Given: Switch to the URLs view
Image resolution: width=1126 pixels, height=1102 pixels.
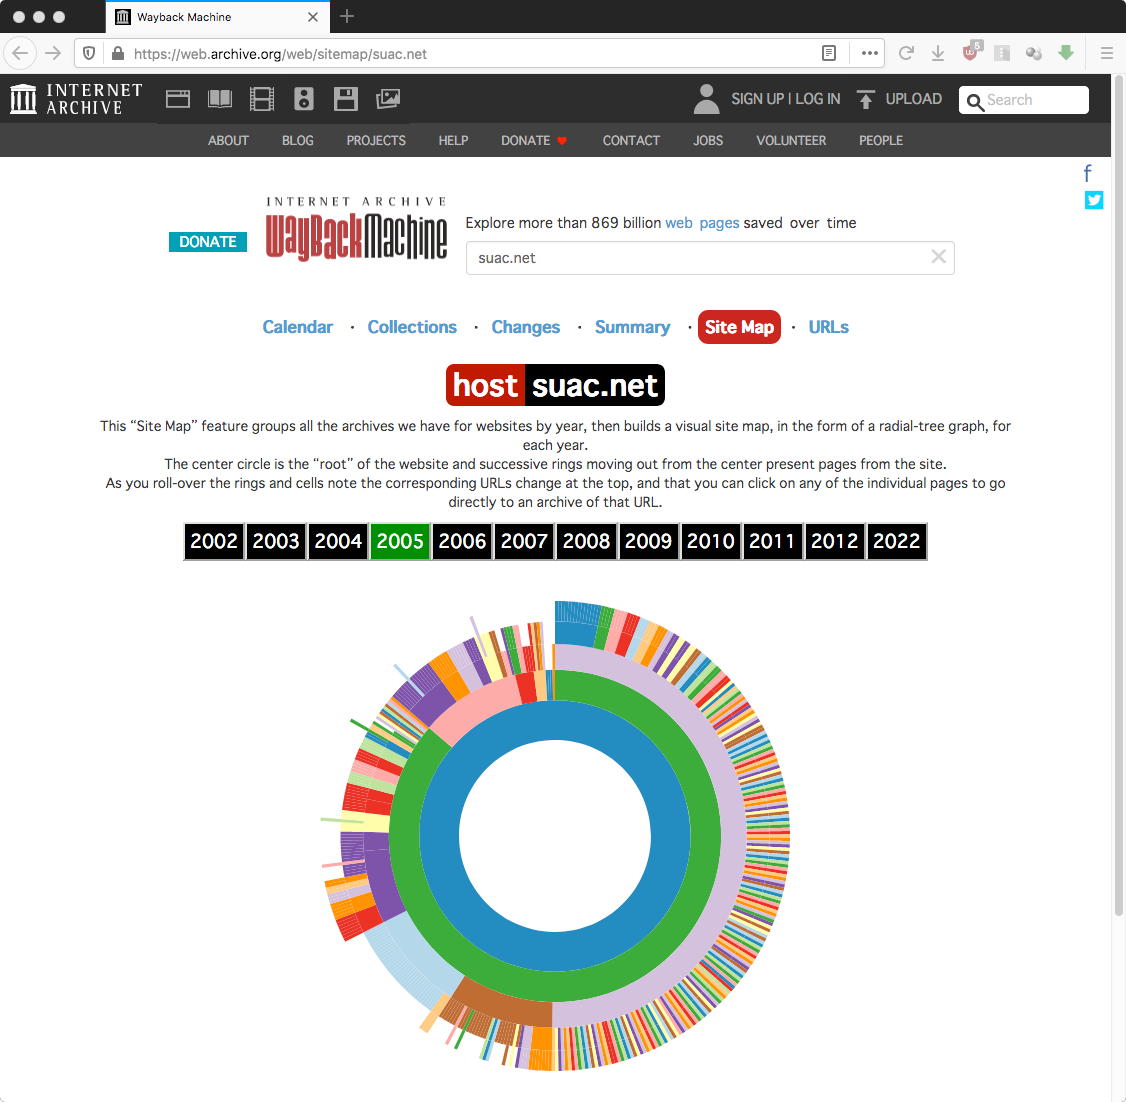Looking at the screenshot, I should [x=828, y=327].
